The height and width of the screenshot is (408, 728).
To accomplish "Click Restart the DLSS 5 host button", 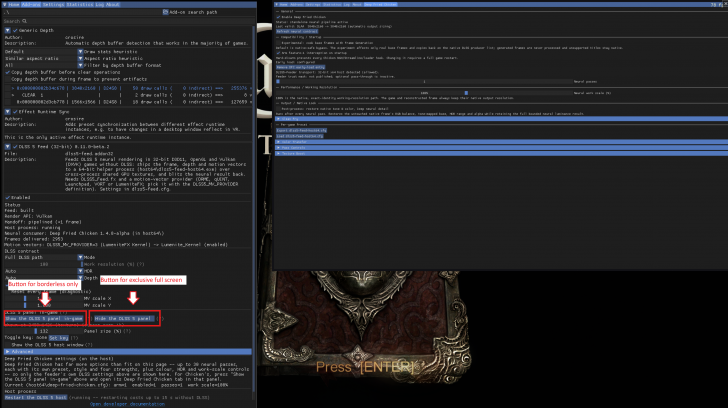I will tap(36, 397).
